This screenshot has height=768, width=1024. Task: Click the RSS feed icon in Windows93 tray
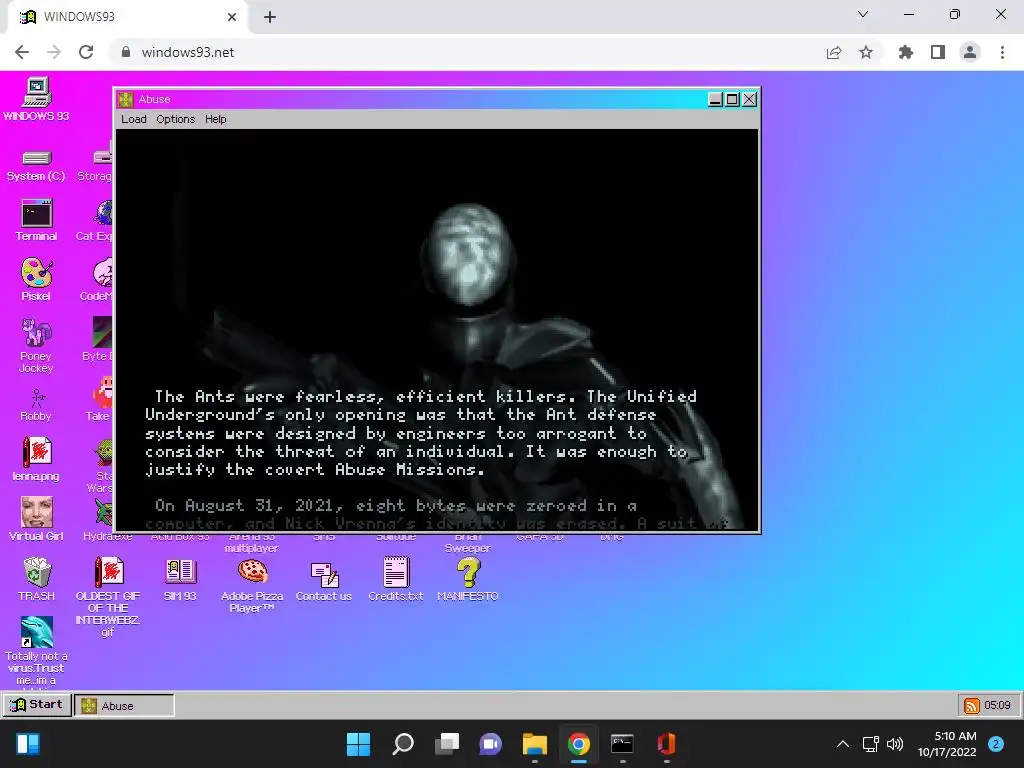tap(972, 705)
